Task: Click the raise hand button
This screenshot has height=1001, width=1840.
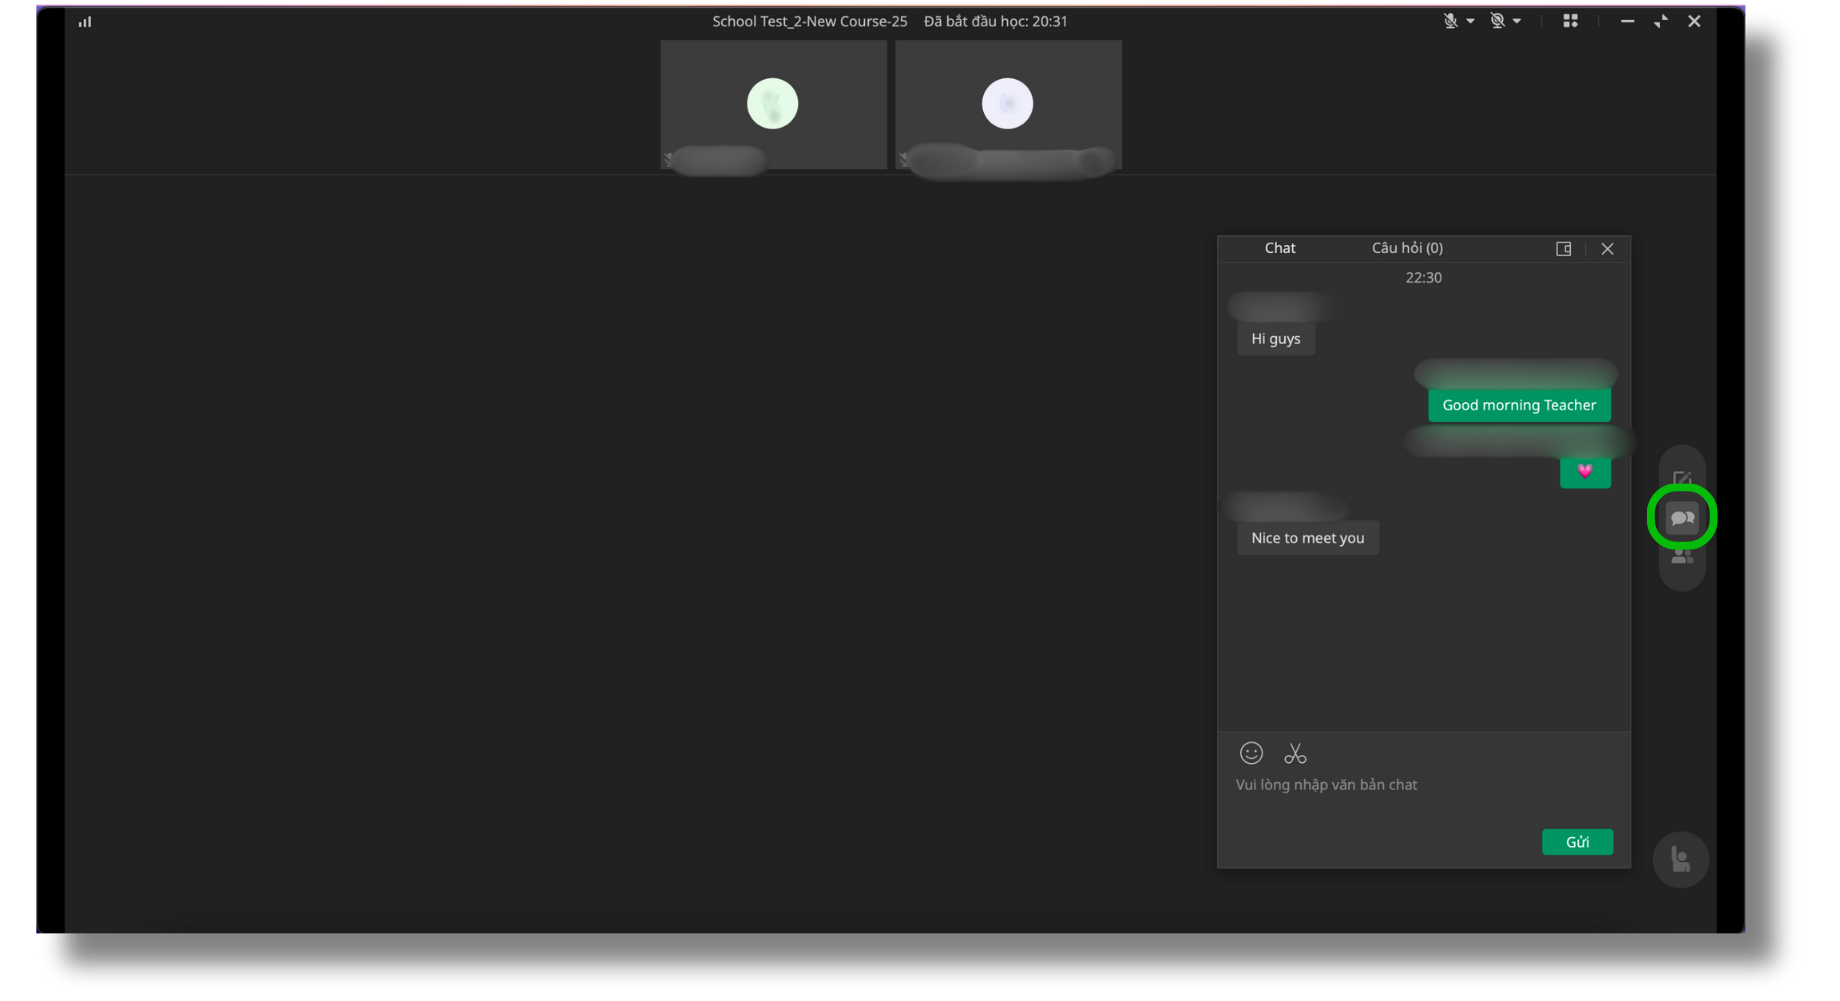Action: [x=1680, y=859]
